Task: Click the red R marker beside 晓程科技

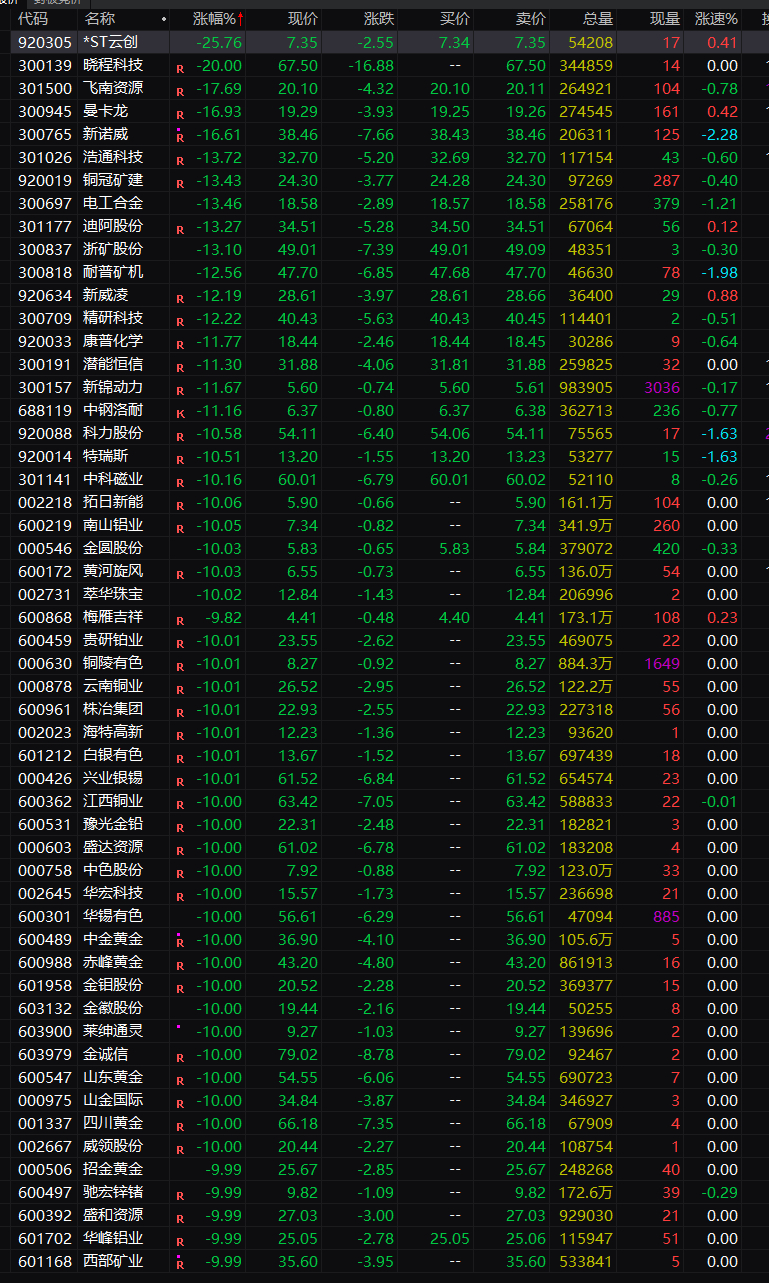Action: pos(180,69)
